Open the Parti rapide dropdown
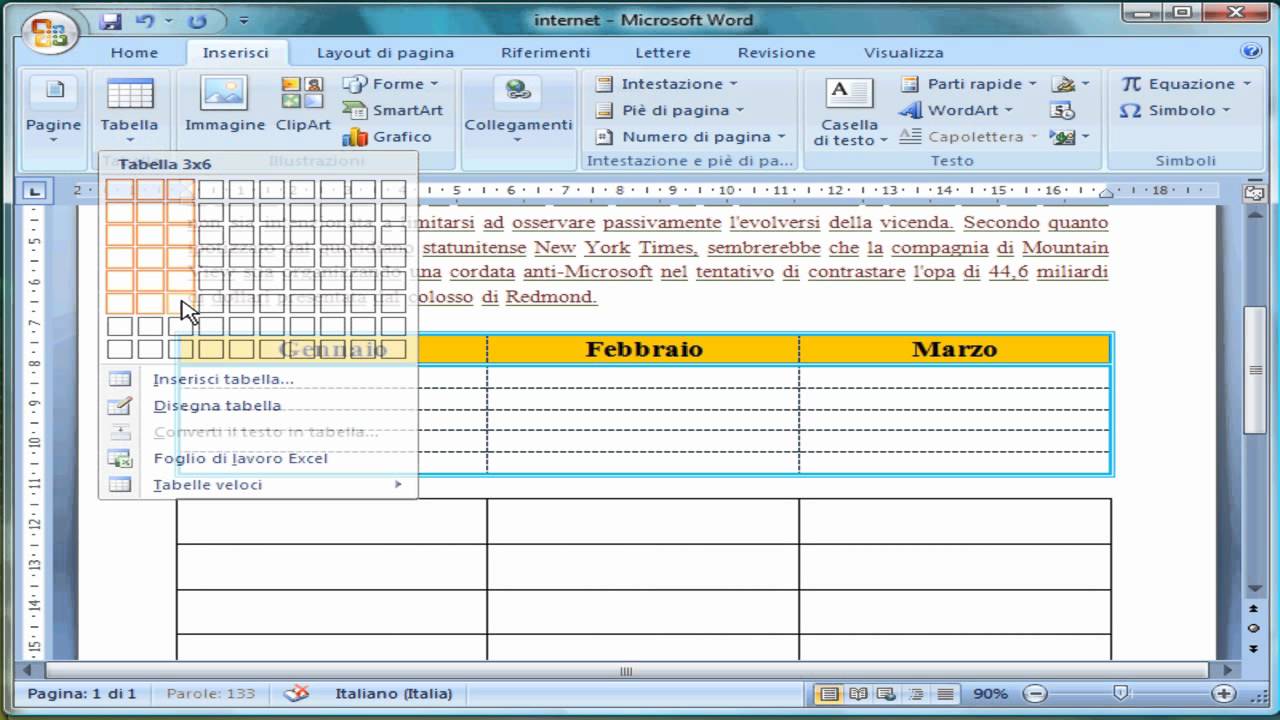 pyautogui.click(x=968, y=84)
